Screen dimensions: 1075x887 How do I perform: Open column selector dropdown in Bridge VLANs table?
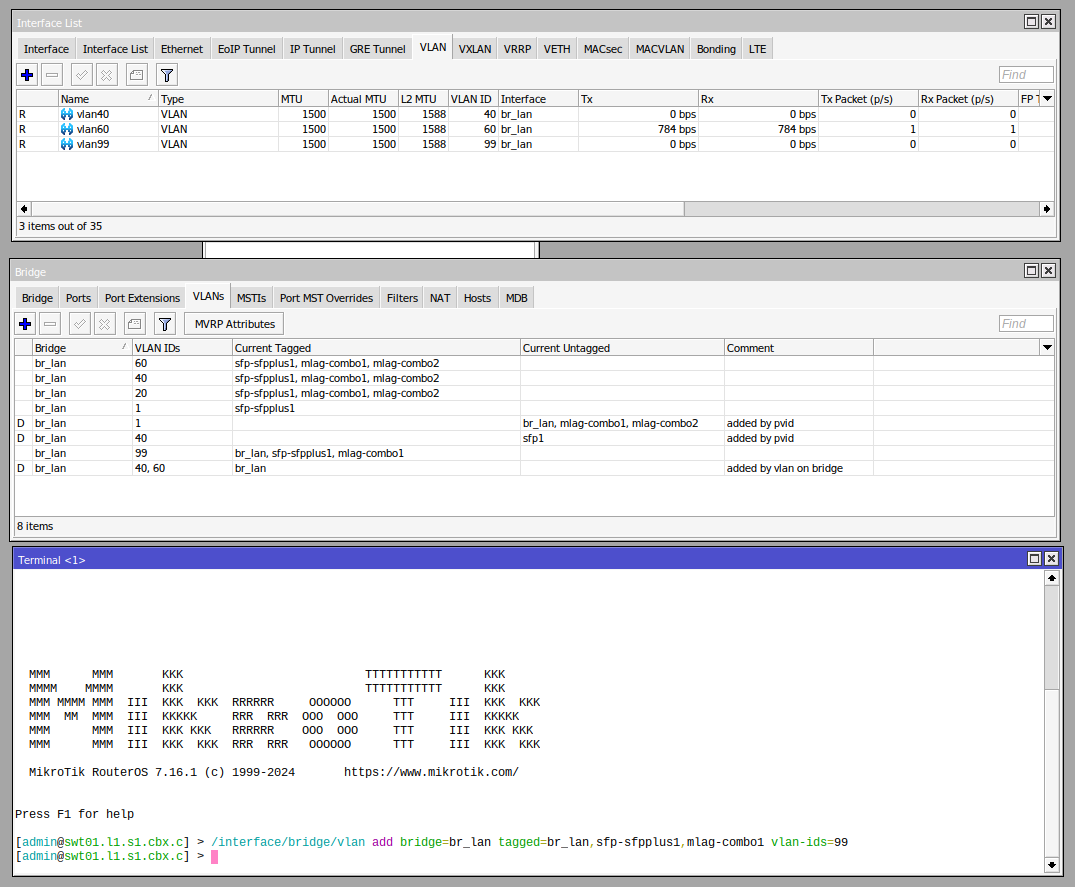[1047, 347]
